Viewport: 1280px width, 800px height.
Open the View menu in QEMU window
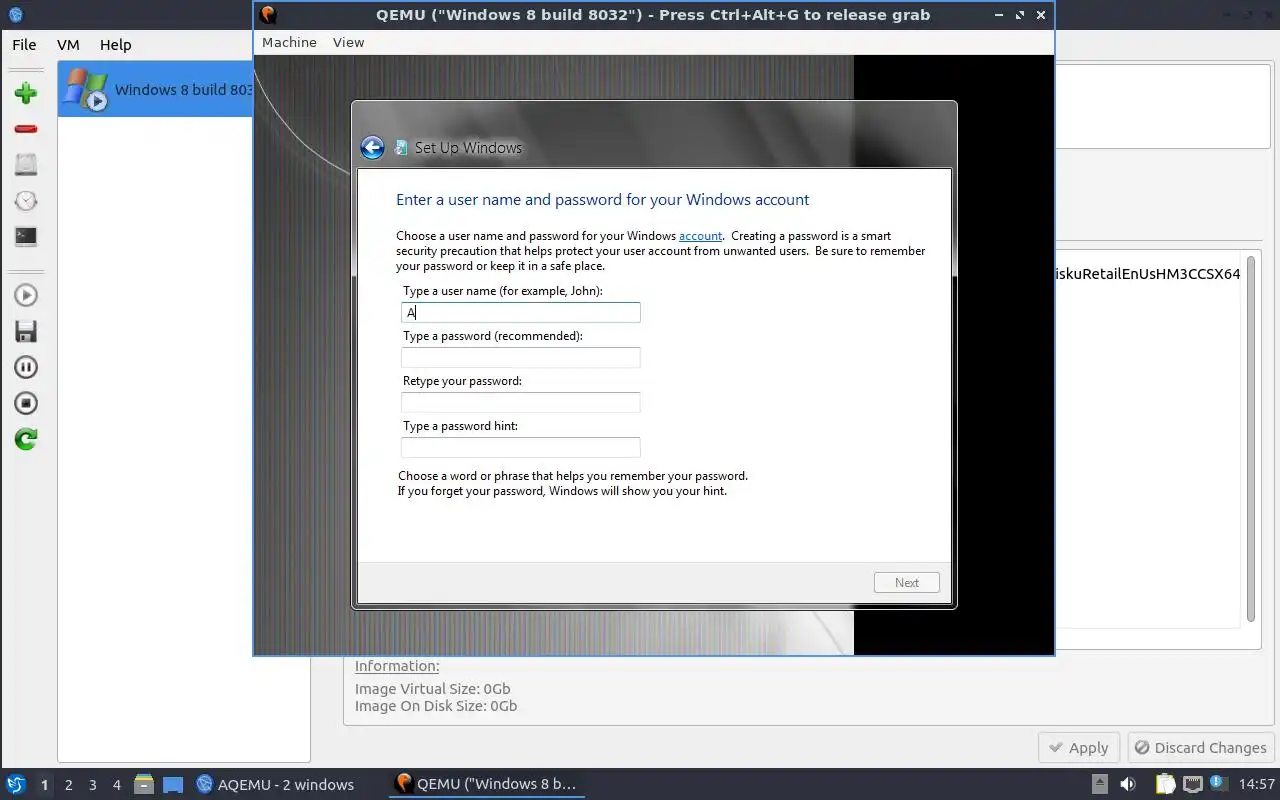(x=348, y=42)
